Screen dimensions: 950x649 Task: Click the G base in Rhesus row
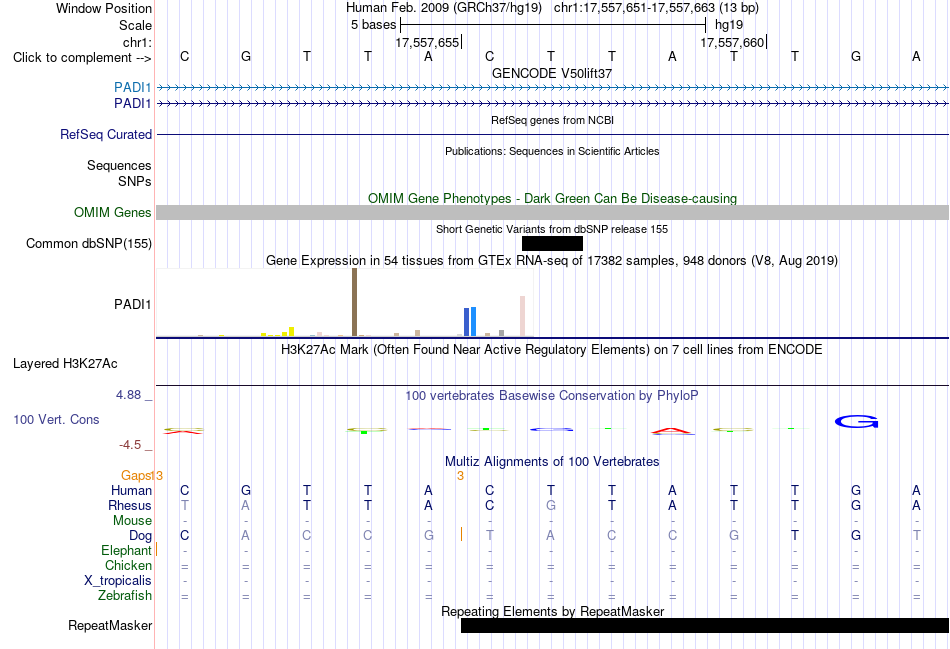[x=550, y=505]
